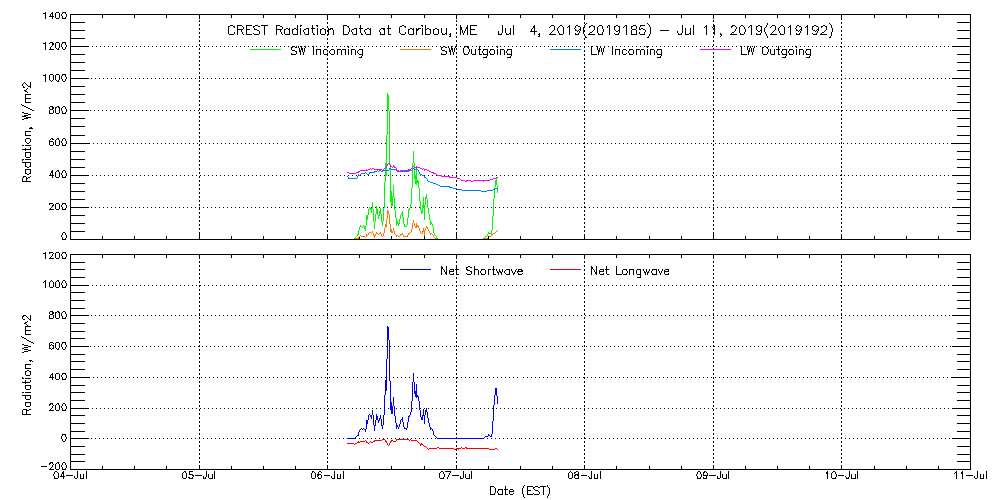
Task: Click the SW Incoming legend label
Action: (x=324, y=51)
